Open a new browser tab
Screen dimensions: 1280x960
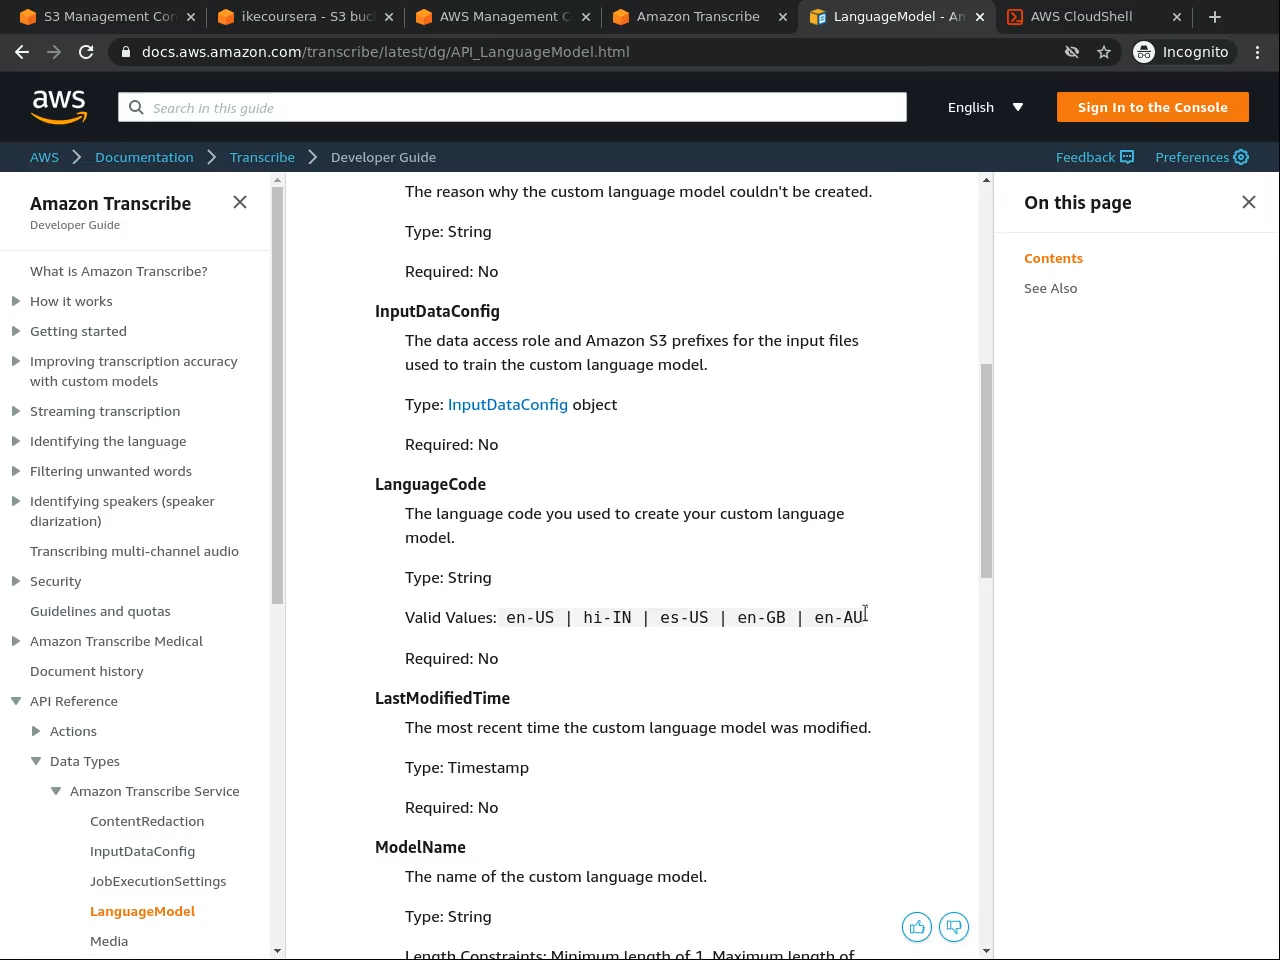point(1215,17)
